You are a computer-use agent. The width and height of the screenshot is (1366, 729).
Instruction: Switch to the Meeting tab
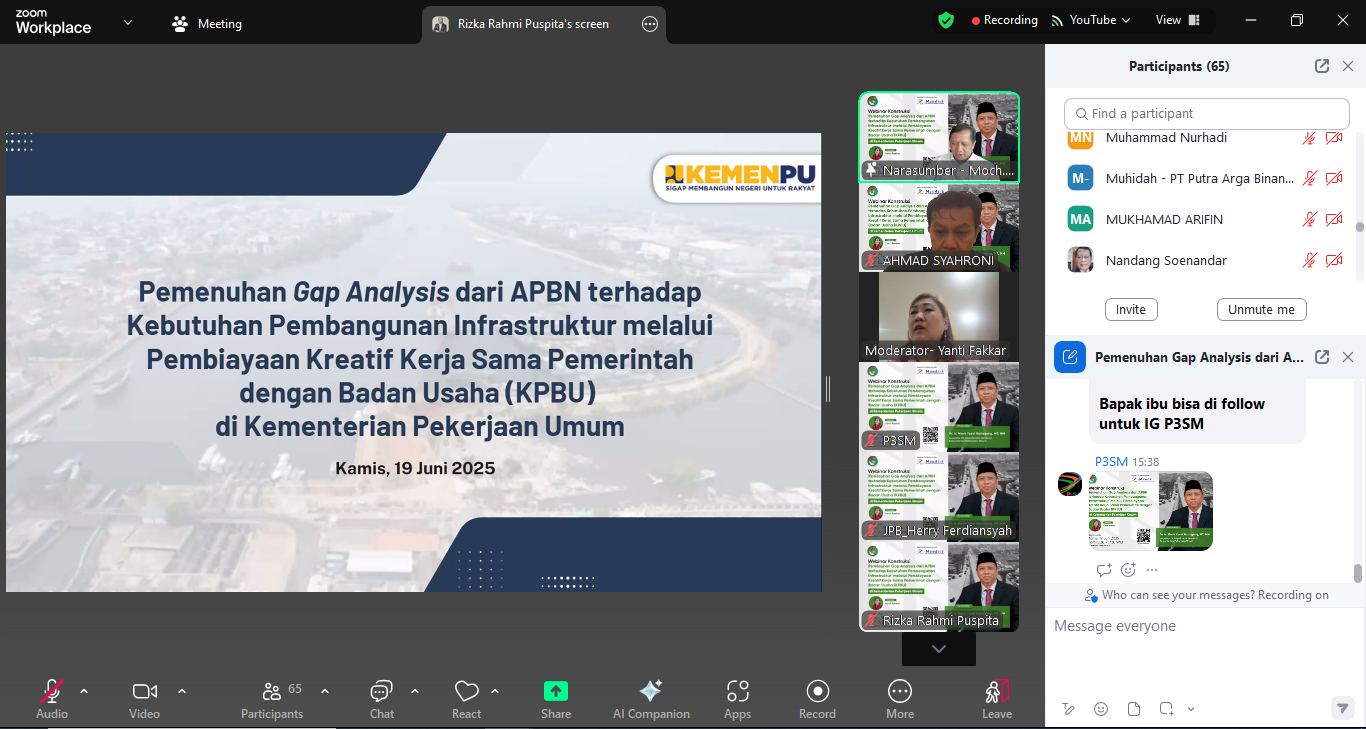(x=208, y=24)
